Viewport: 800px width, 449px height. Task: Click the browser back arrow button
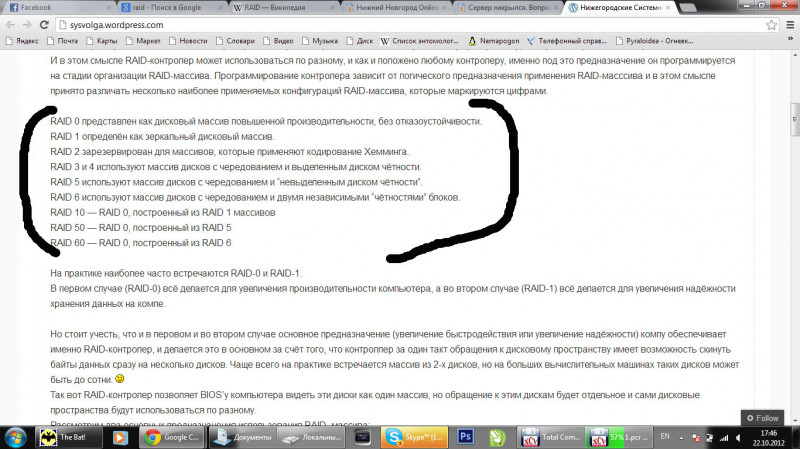pyautogui.click(x=11, y=24)
